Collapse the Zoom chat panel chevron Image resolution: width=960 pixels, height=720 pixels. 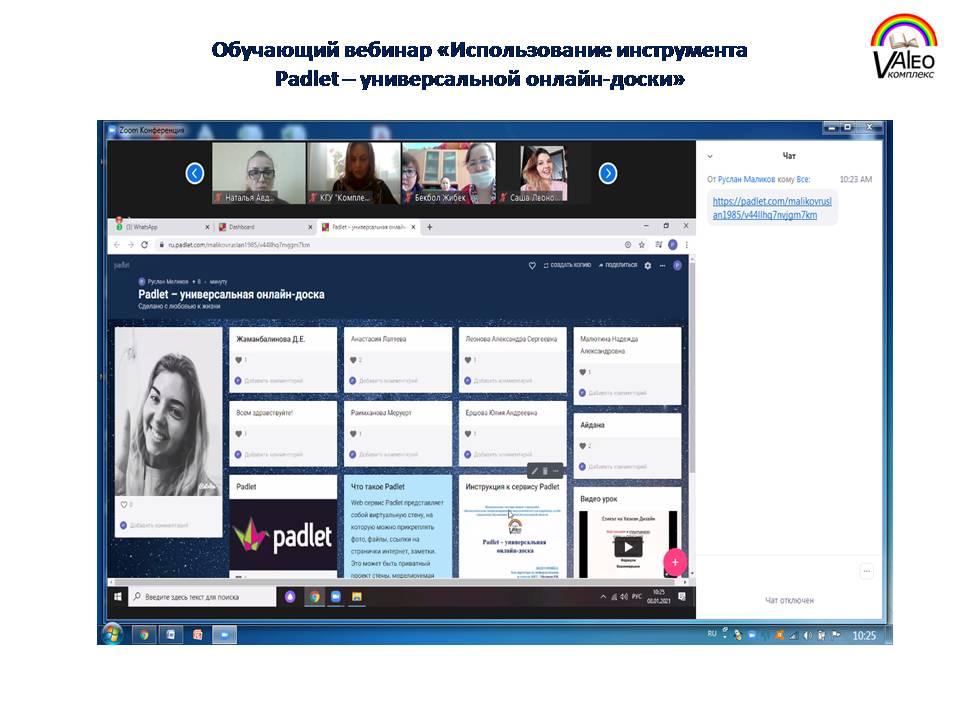point(710,156)
